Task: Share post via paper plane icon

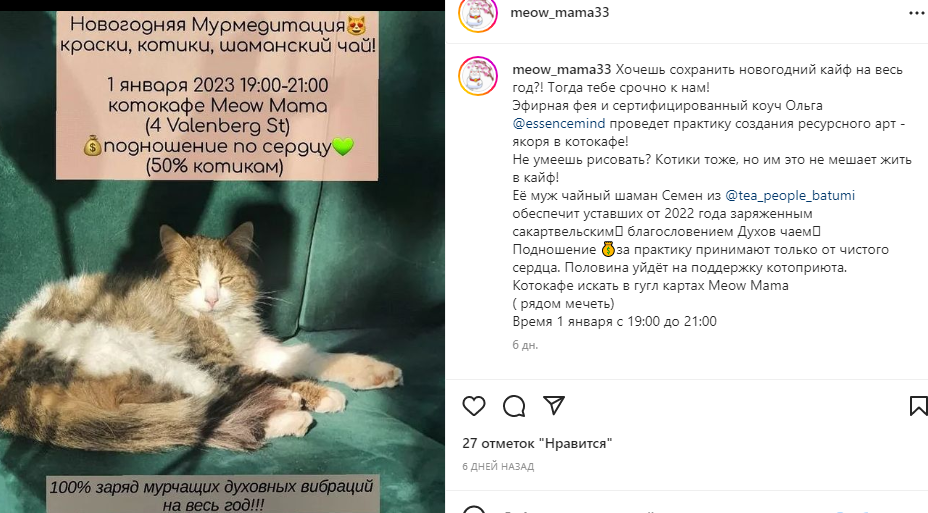Action: coord(553,405)
